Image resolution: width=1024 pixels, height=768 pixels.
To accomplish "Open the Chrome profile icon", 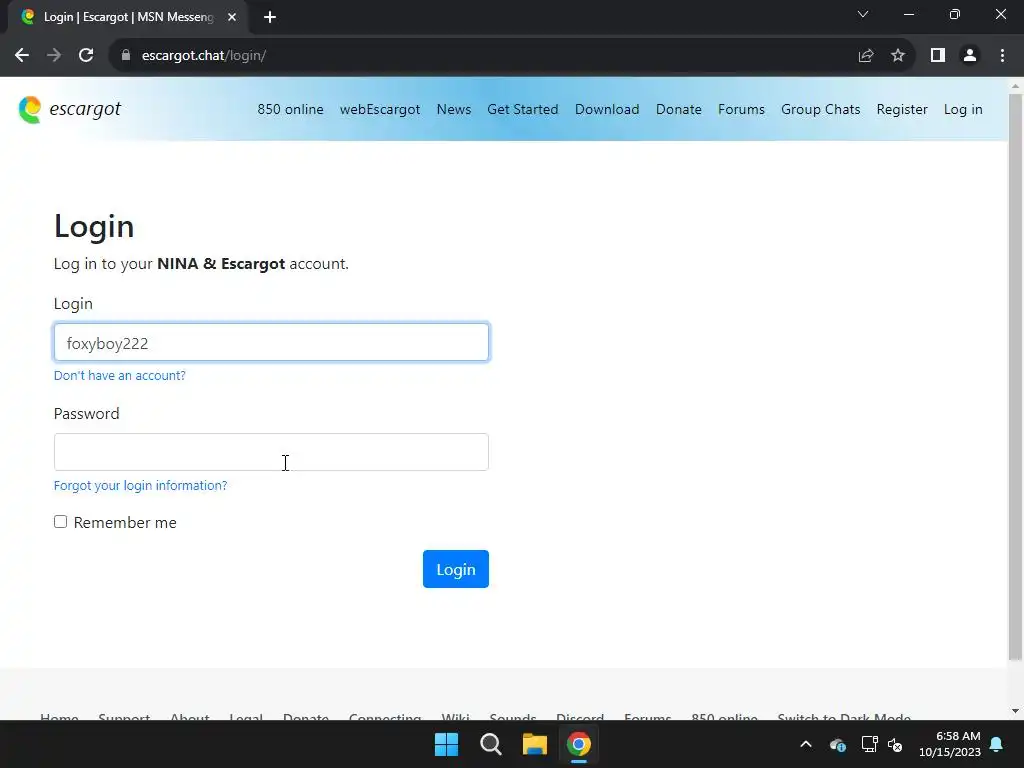I will [970, 56].
